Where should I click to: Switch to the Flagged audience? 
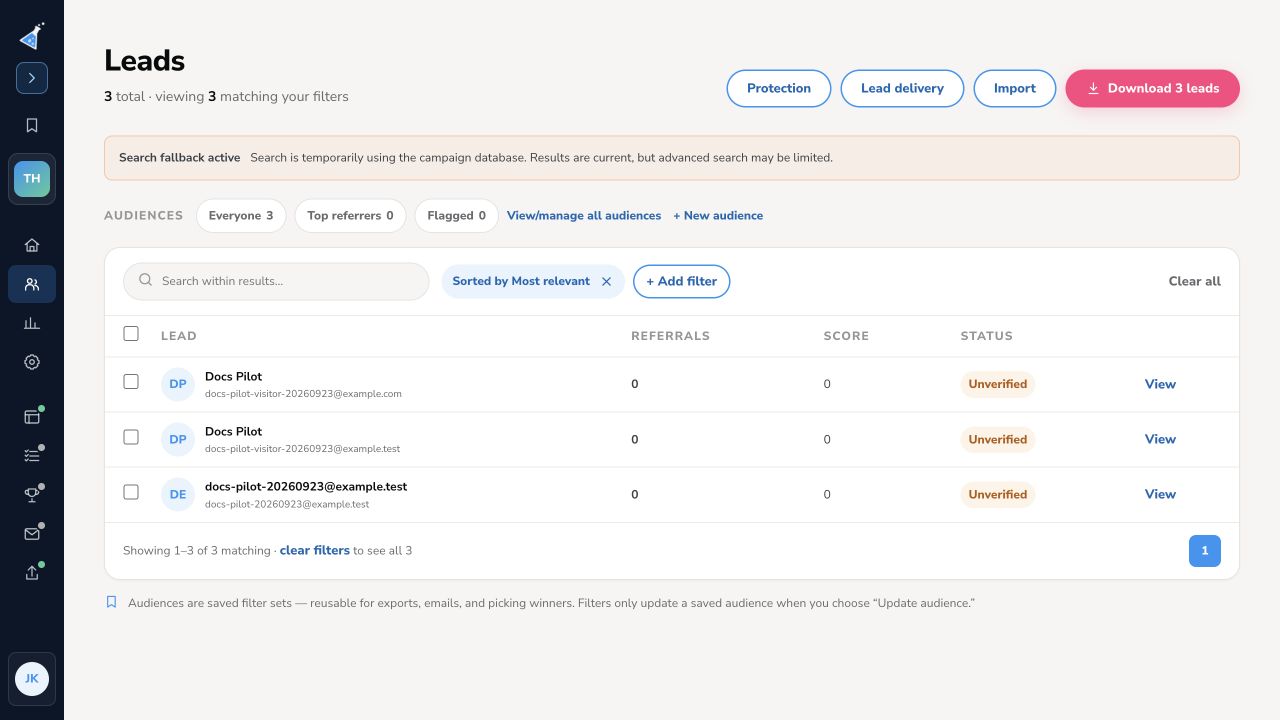[x=456, y=216]
